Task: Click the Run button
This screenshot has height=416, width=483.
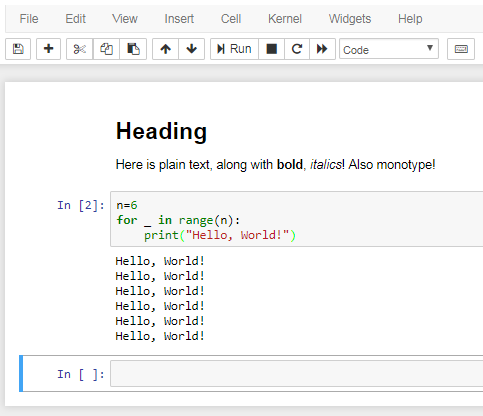Action: pyautogui.click(x=234, y=49)
